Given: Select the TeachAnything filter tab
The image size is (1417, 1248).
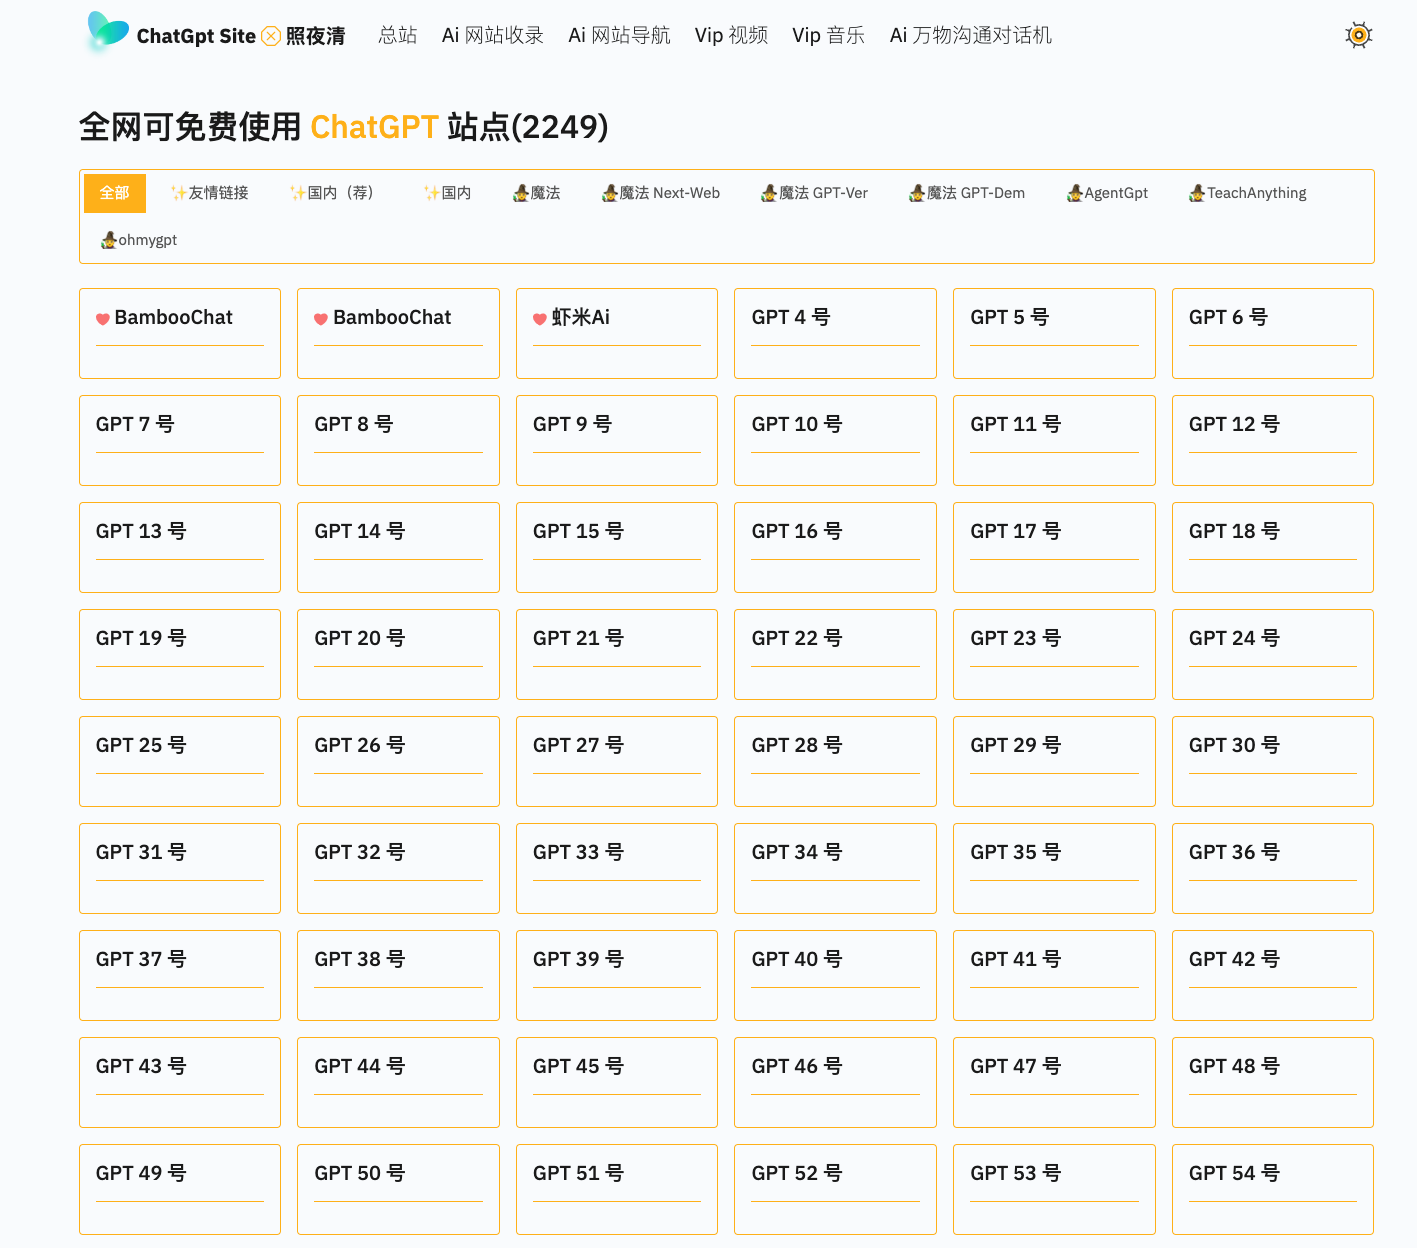Looking at the screenshot, I should pyautogui.click(x=1247, y=193).
